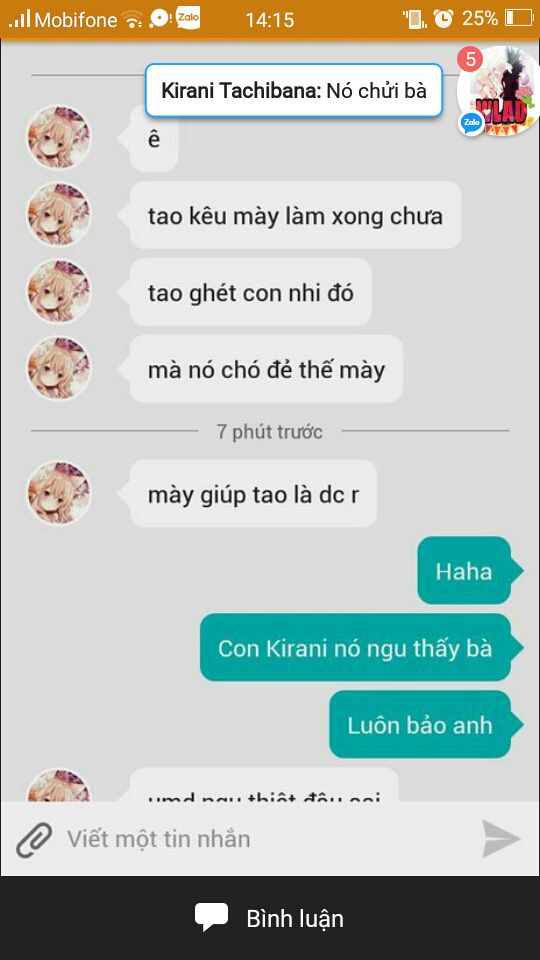Tap the 'tao ghét con nhi đó' message
Screen dimensions: 540x960
point(250,292)
